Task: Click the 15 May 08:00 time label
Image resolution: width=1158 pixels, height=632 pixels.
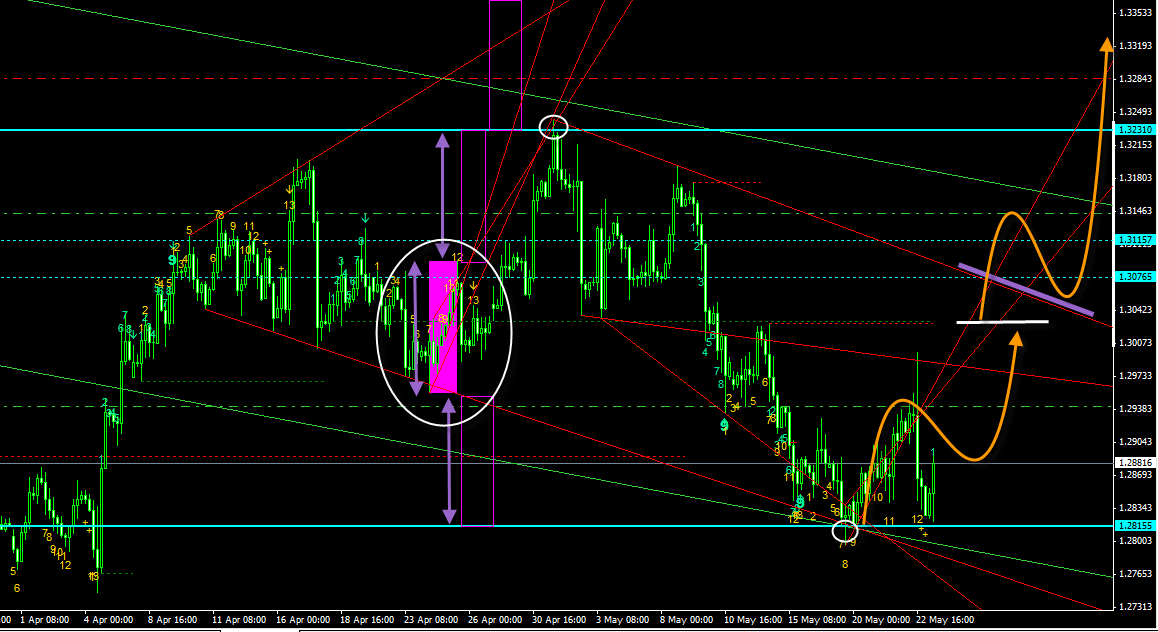Action: coord(815,620)
